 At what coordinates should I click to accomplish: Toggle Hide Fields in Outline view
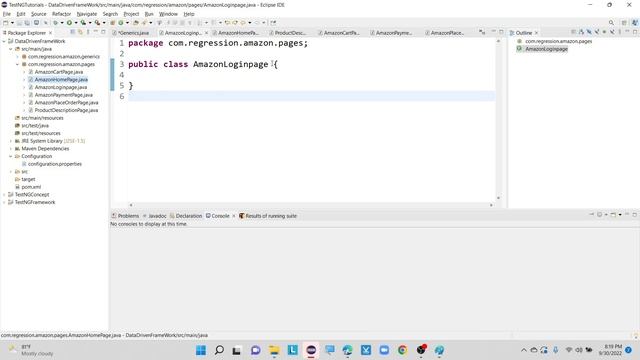coord(589,32)
